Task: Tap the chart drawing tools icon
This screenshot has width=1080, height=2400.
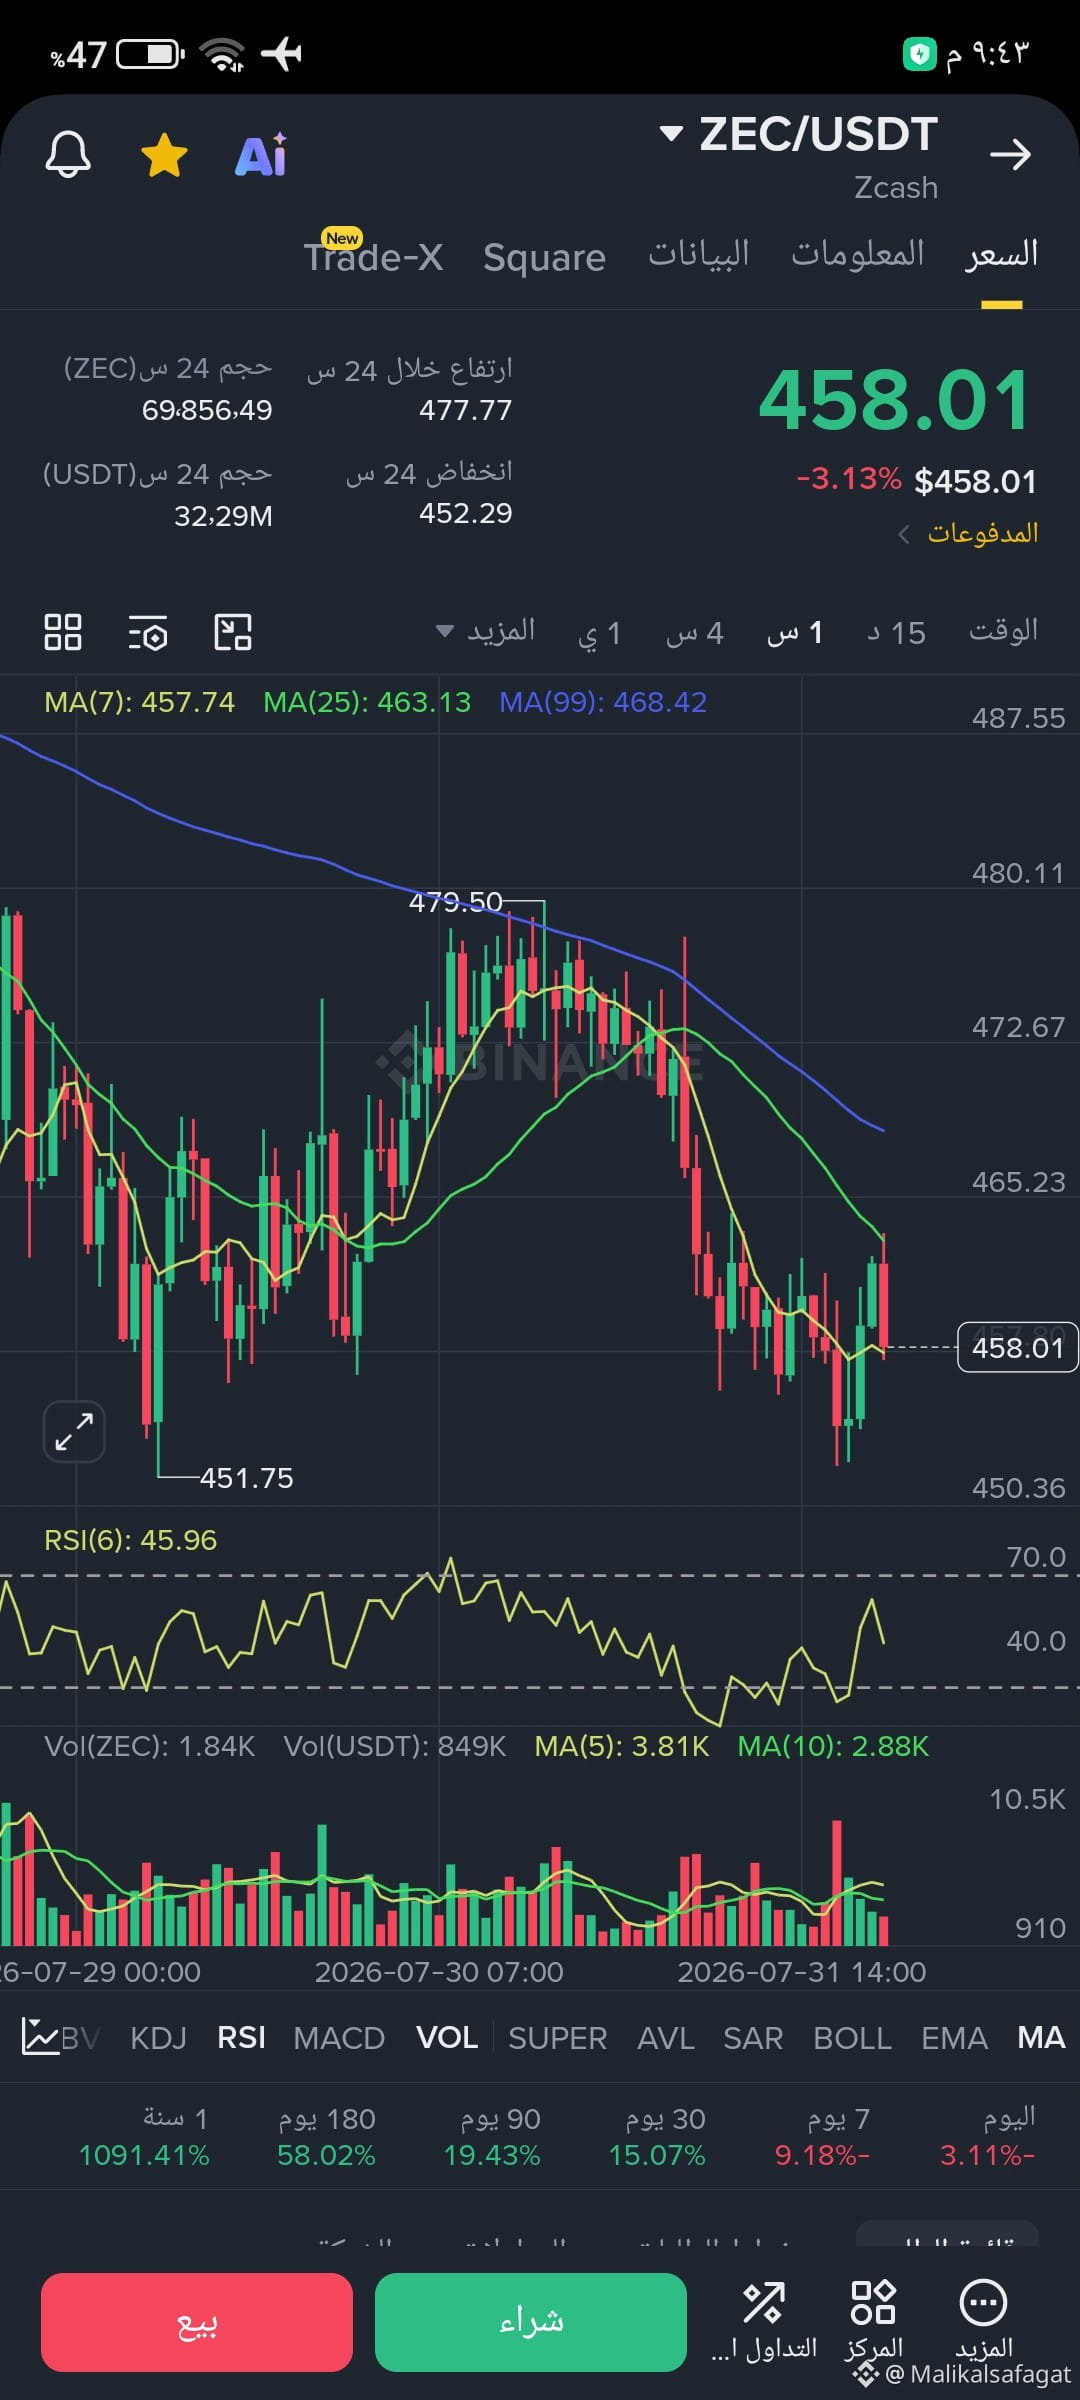Action: (x=233, y=632)
